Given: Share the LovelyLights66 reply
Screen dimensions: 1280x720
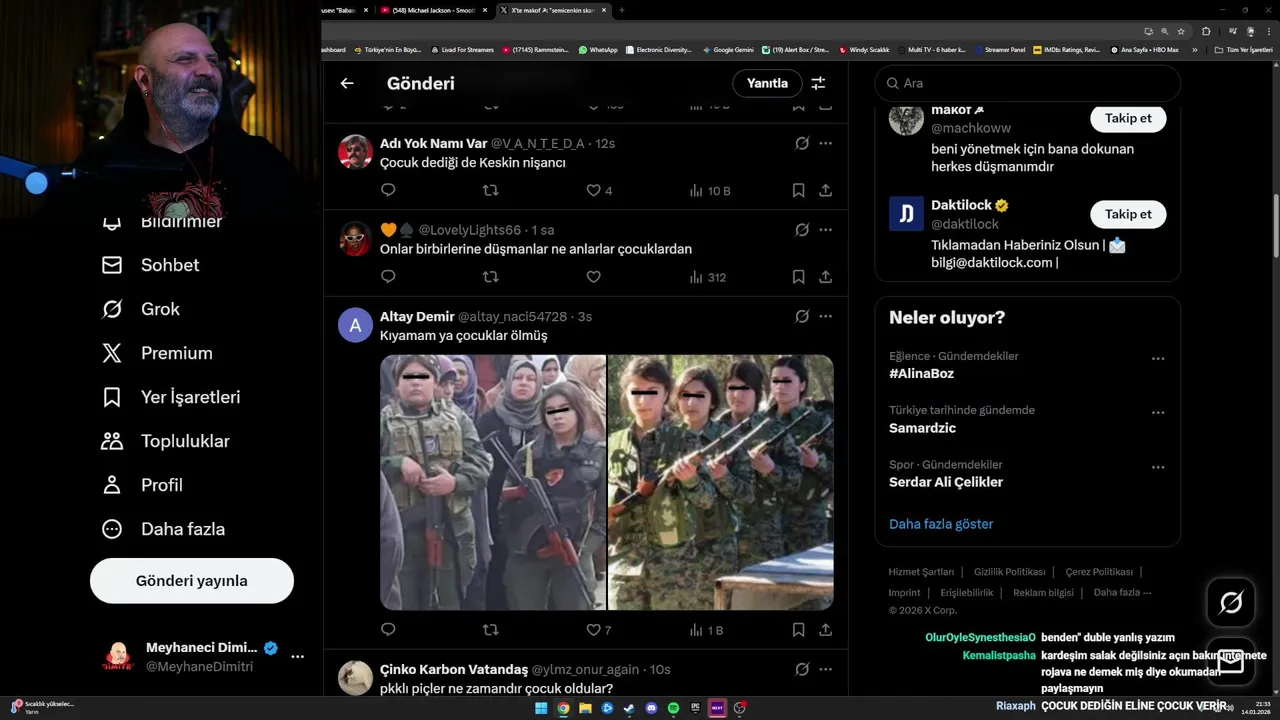Looking at the screenshot, I should point(826,277).
